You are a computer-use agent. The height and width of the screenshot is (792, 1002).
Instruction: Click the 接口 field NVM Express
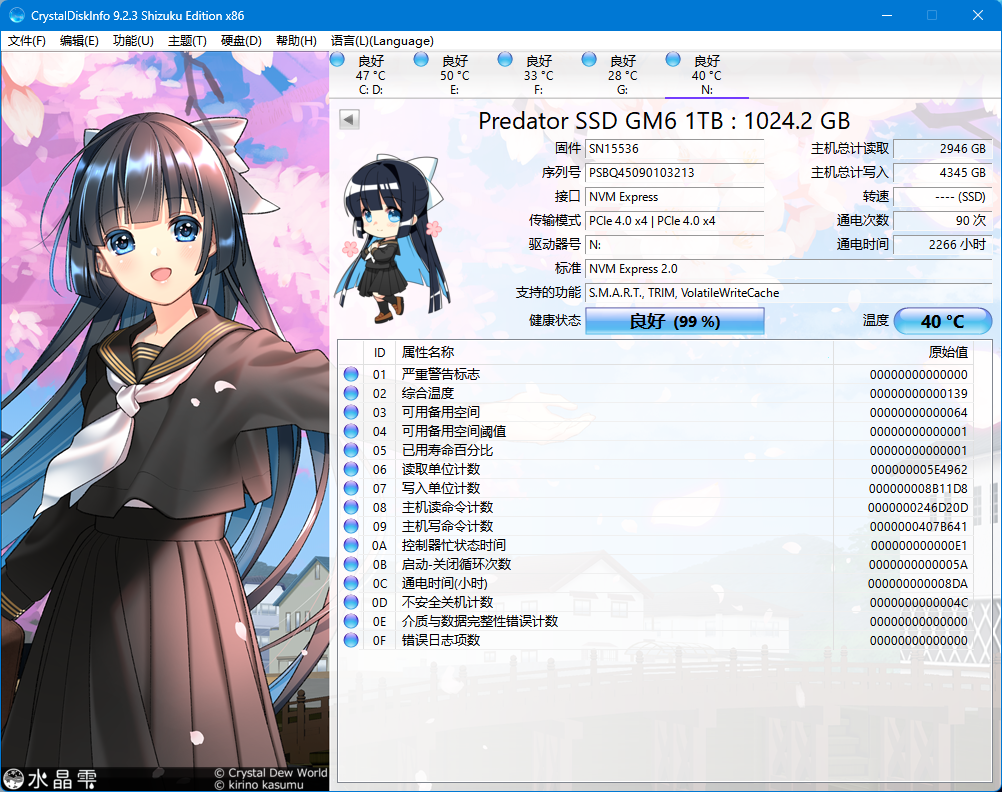[x=674, y=197]
